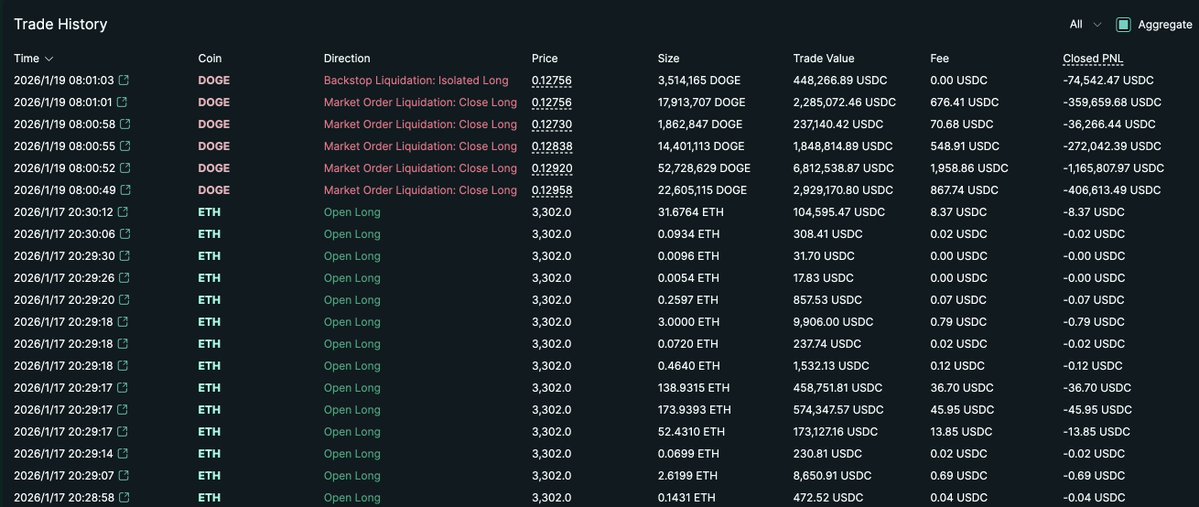Open the All filter dropdown
The image size is (1199, 507).
[1085, 24]
